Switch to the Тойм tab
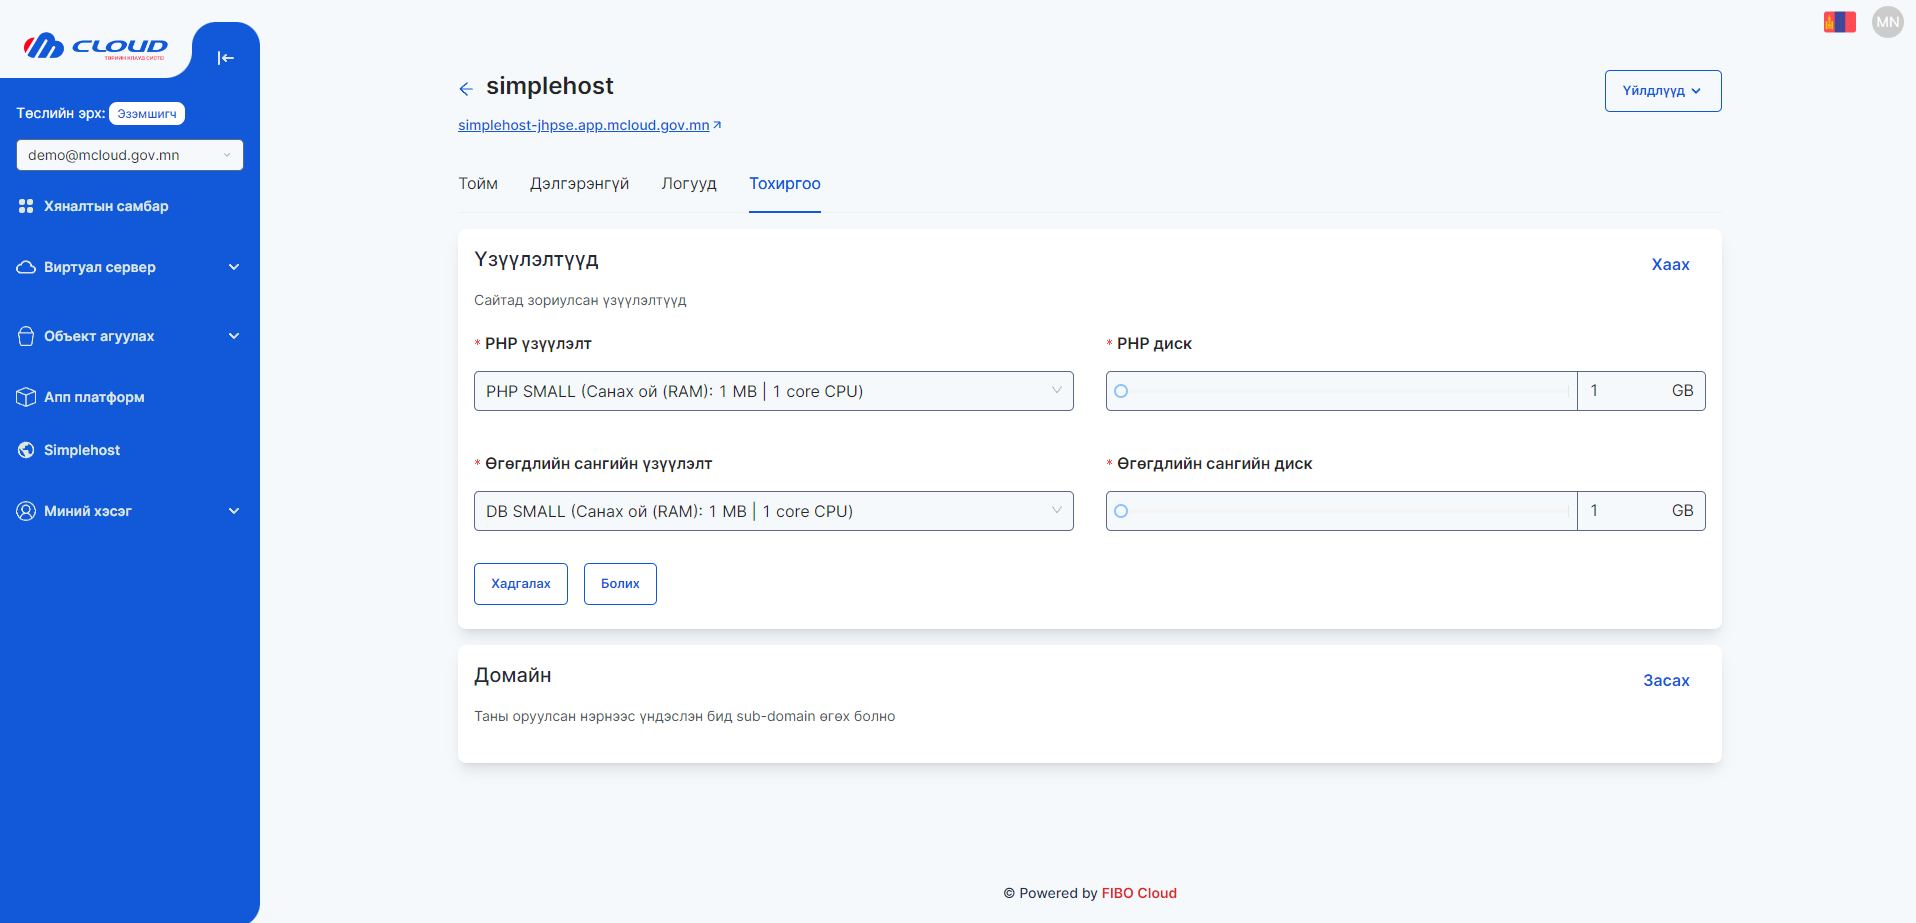 tap(478, 184)
